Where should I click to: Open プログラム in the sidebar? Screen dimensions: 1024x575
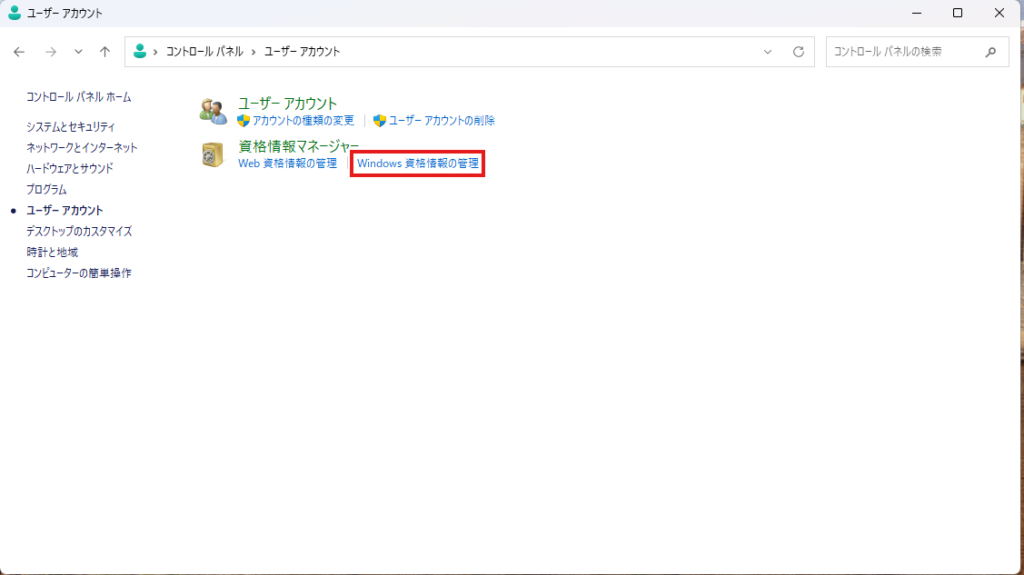coord(46,189)
